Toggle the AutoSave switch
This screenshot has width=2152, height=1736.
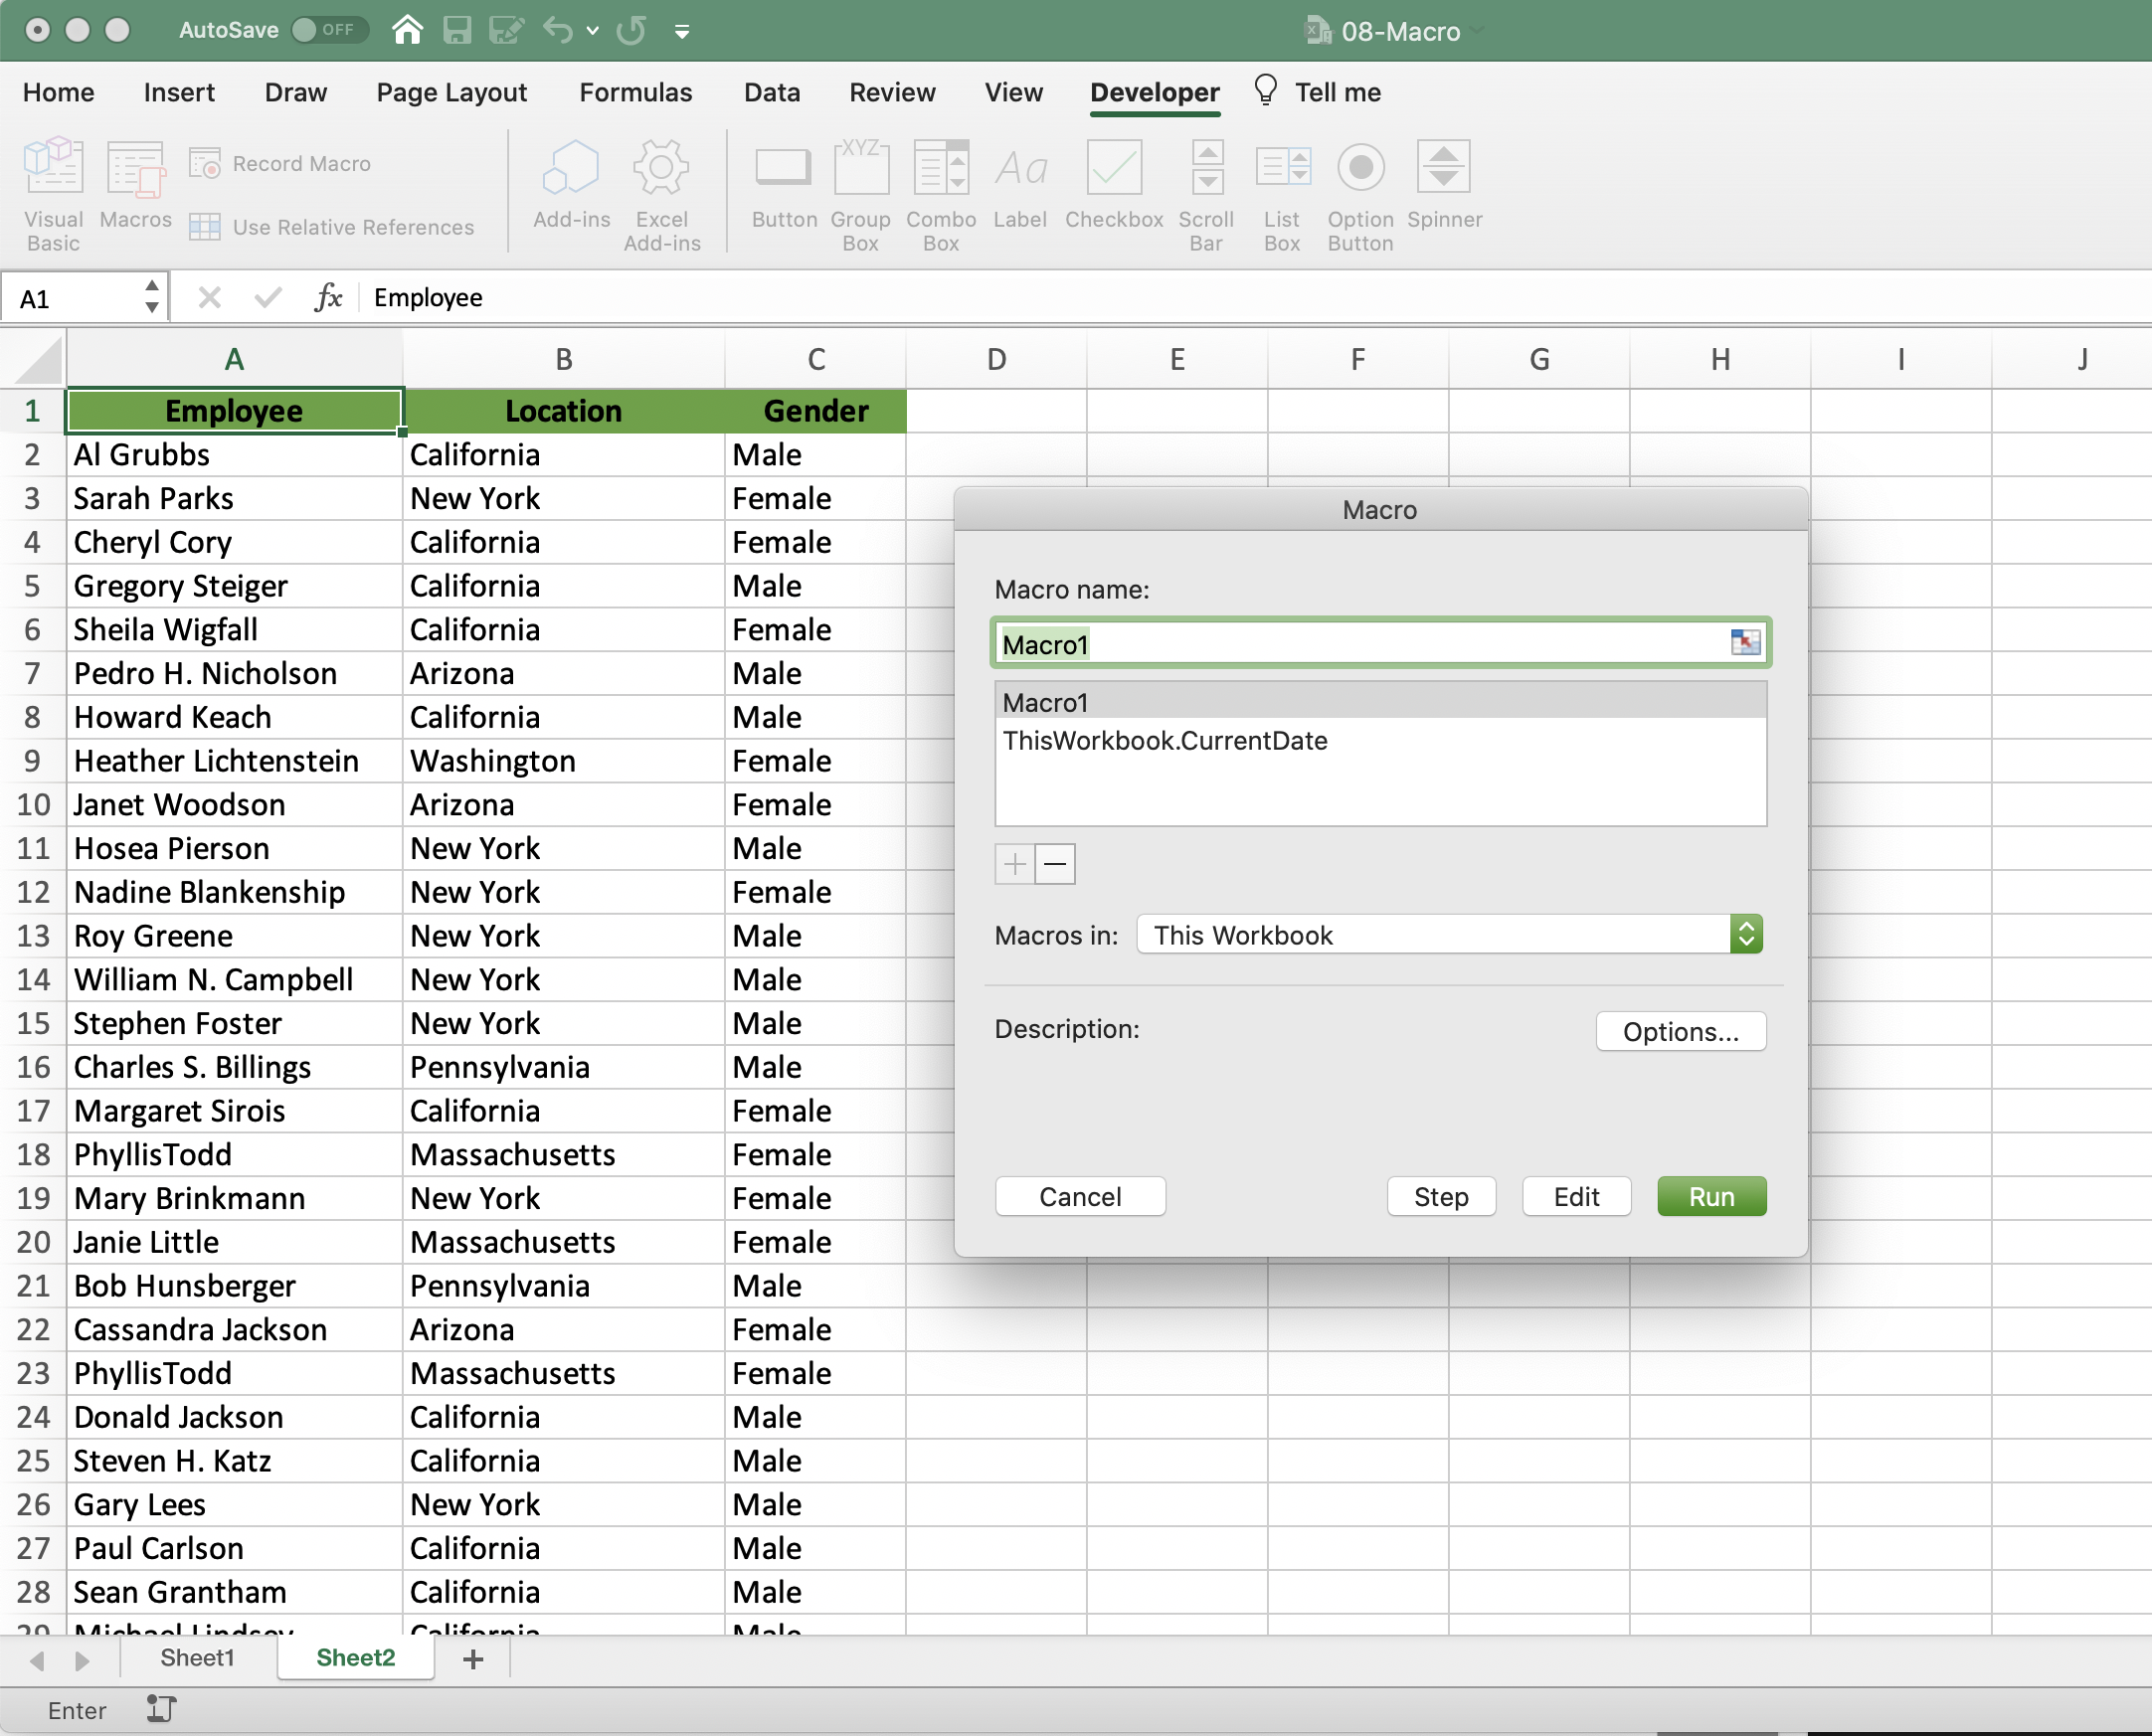click(330, 30)
